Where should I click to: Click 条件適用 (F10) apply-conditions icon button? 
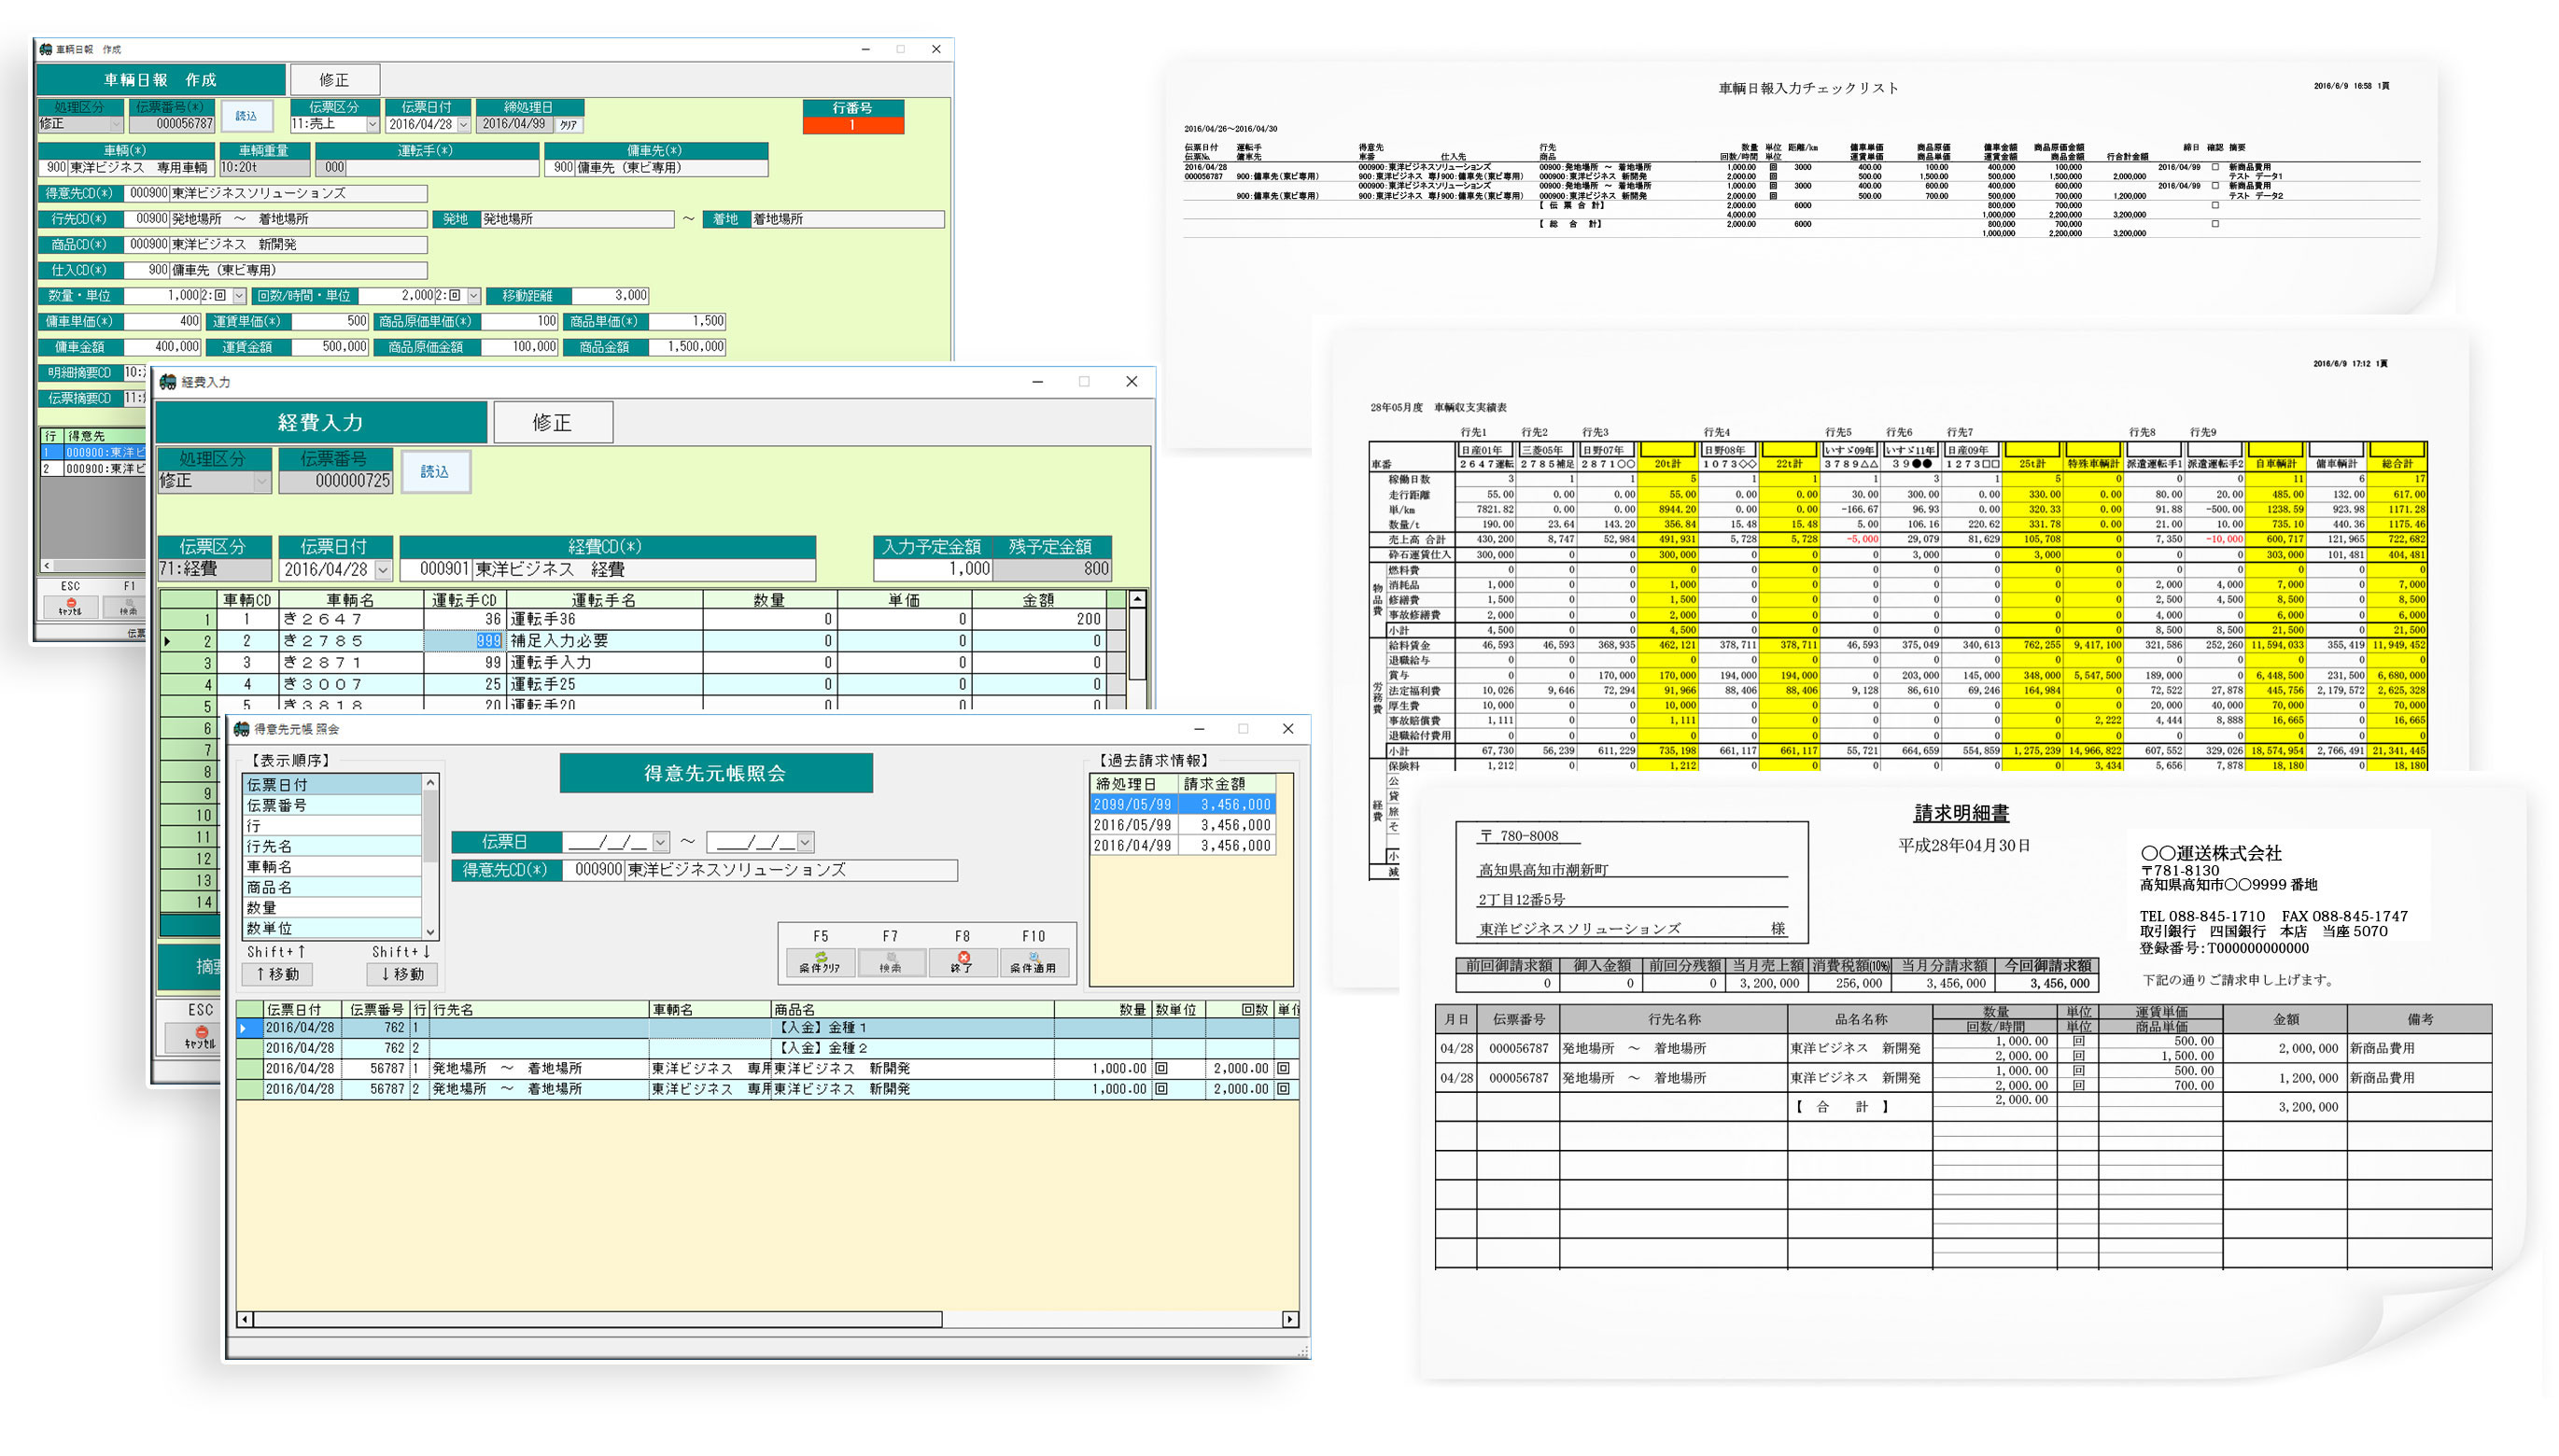[1033, 962]
